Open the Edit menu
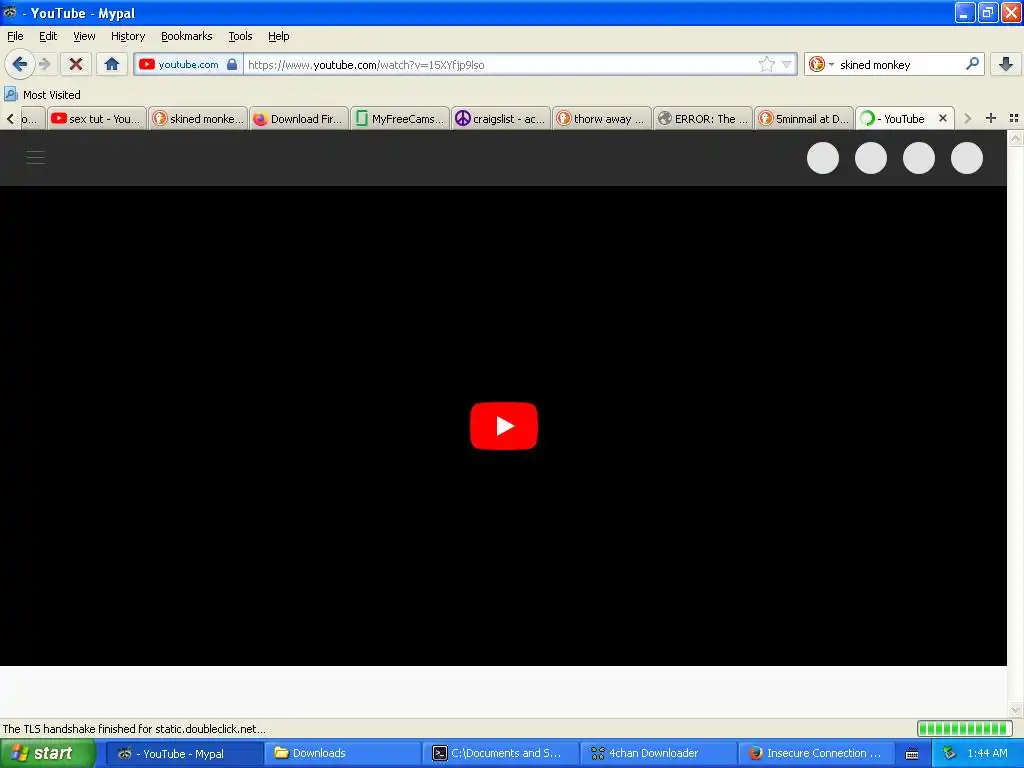 [48, 36]
